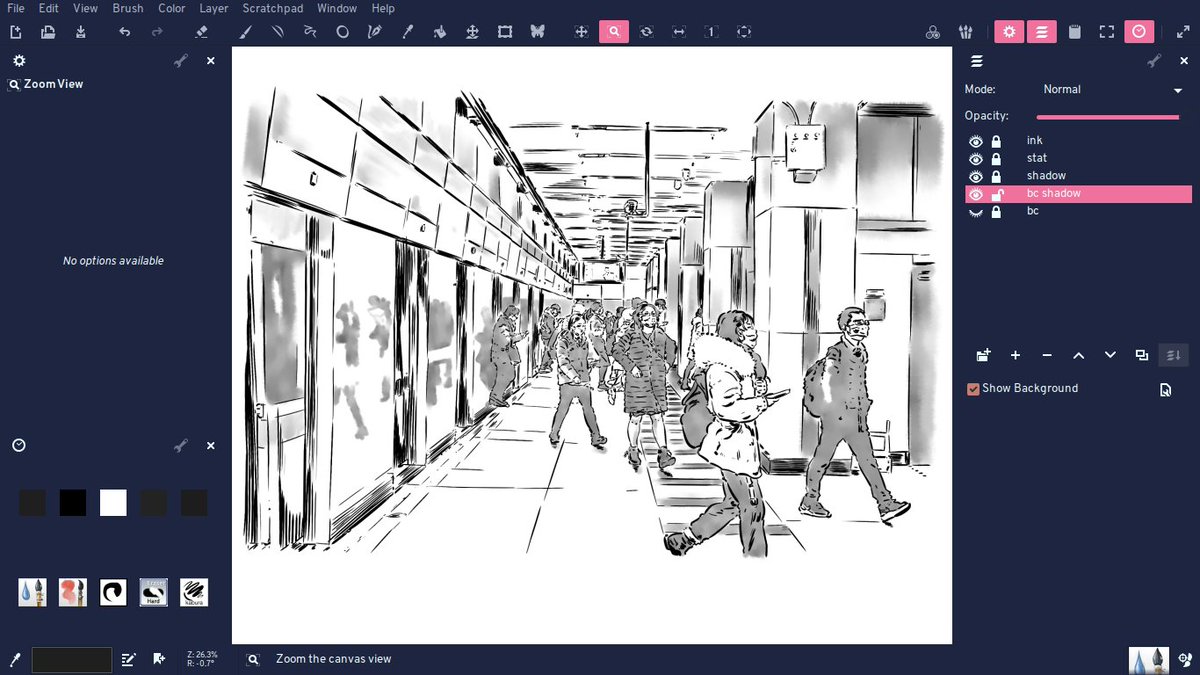Click the duplicate layer button
1200x675 pixels.
(x=1142, y=355)
